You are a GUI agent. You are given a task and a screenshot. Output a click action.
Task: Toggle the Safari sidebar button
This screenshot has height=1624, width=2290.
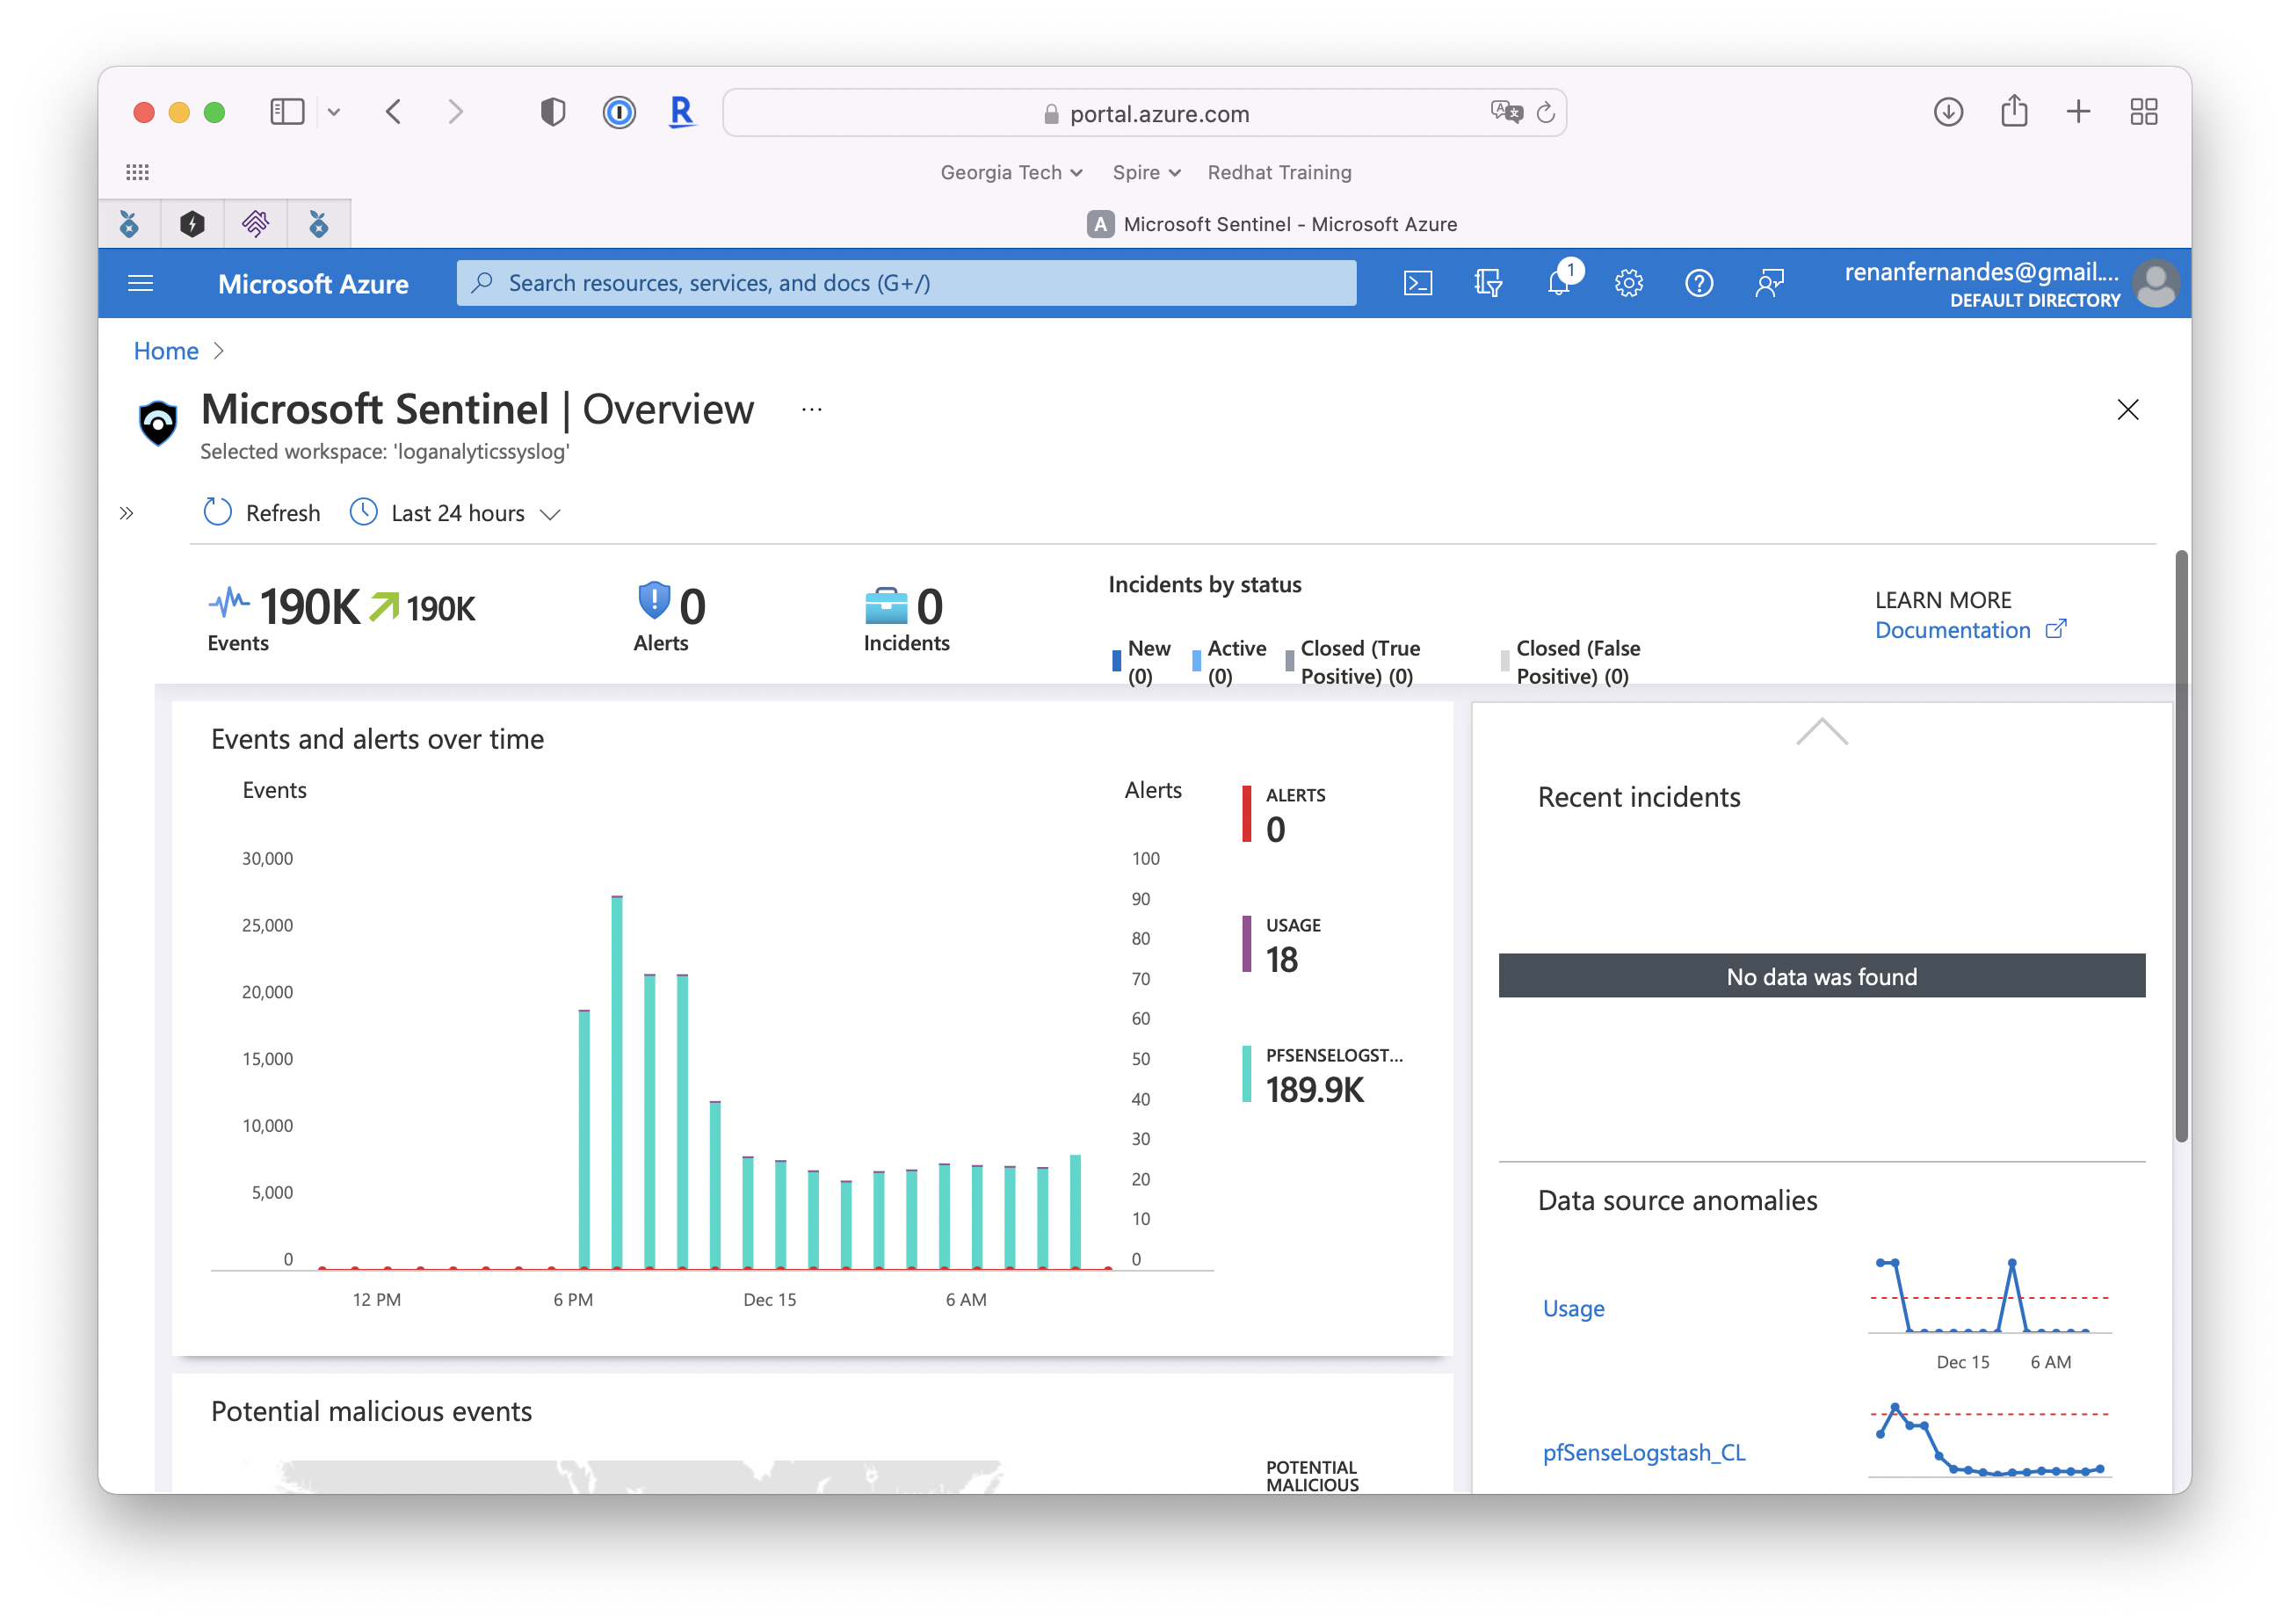287,111
